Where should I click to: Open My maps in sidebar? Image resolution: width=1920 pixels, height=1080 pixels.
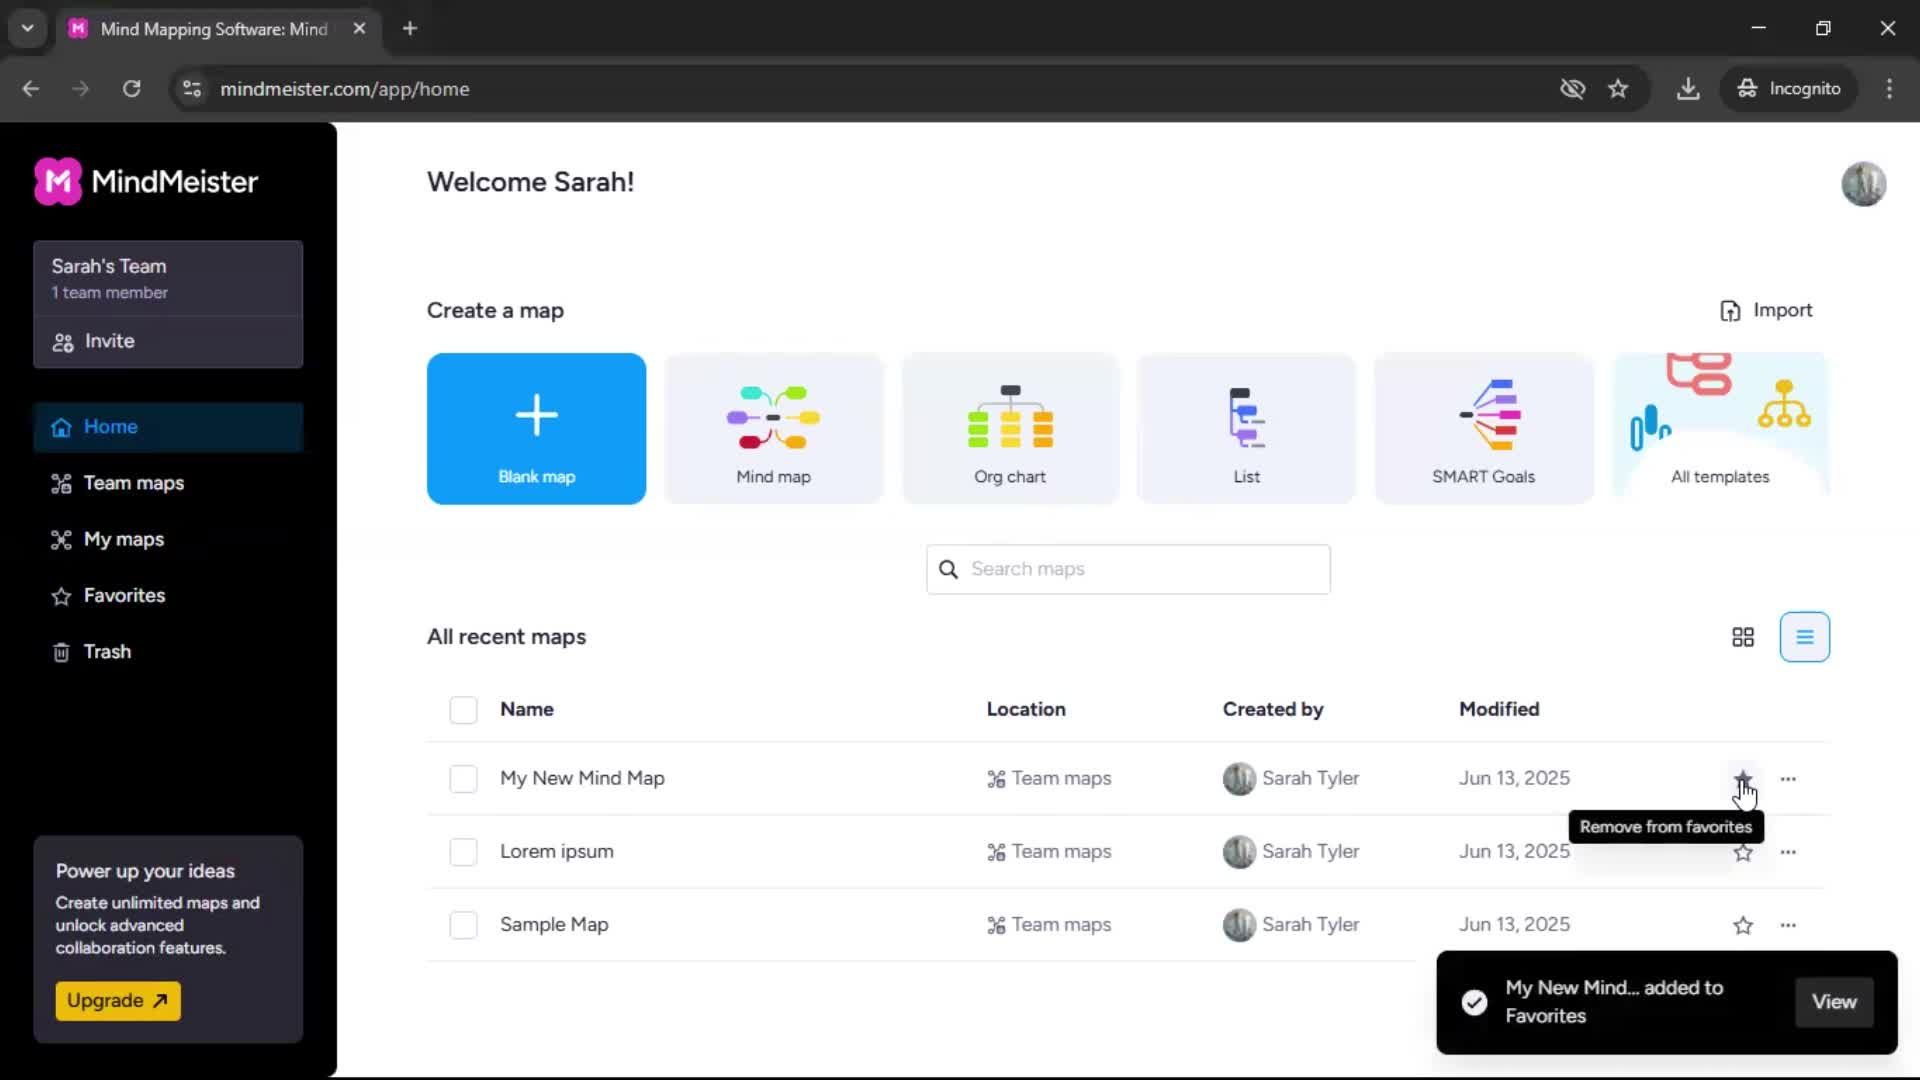tap(168, 539)
